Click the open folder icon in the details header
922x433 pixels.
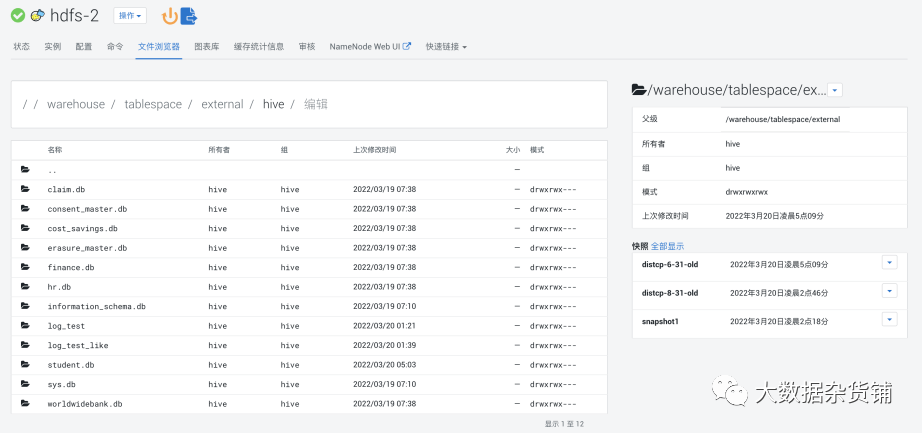click(639, 89)
